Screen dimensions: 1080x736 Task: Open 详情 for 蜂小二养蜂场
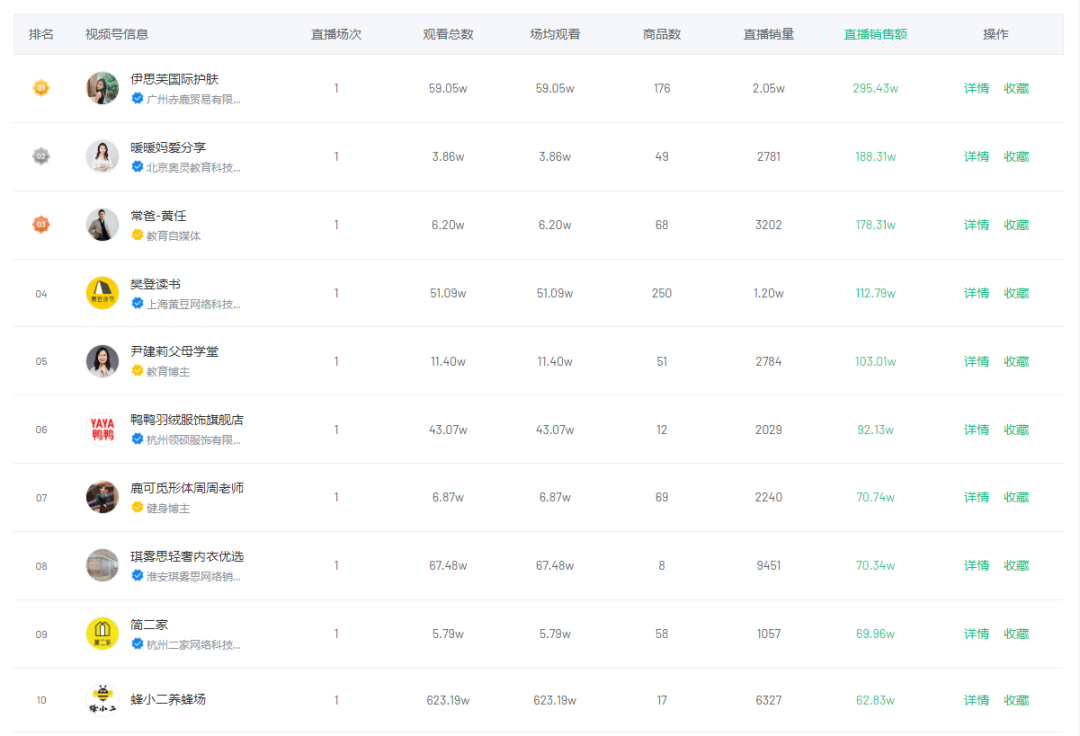tap(976, 700)
